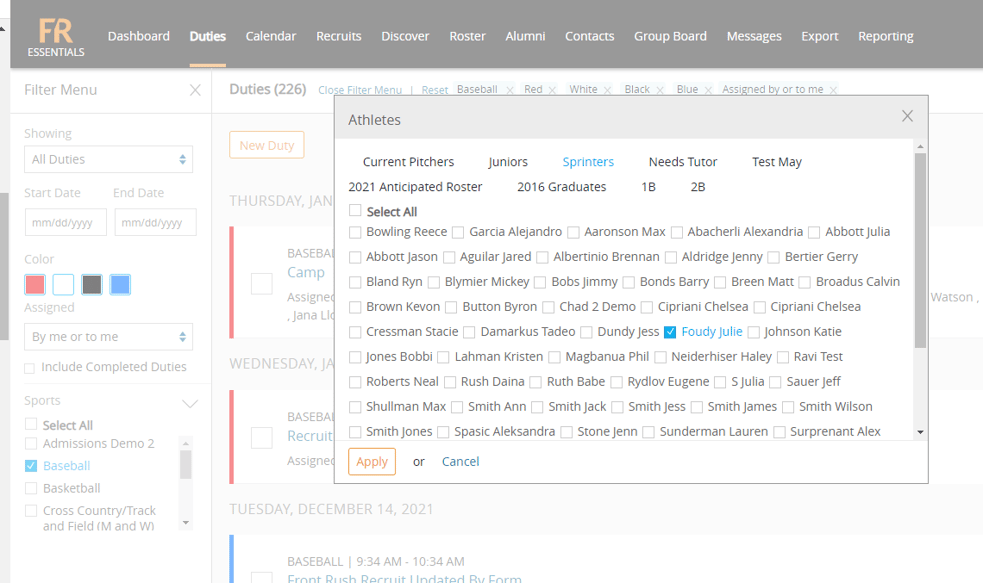
Task: Click the Start Date input field
Action: coord(65,222)
